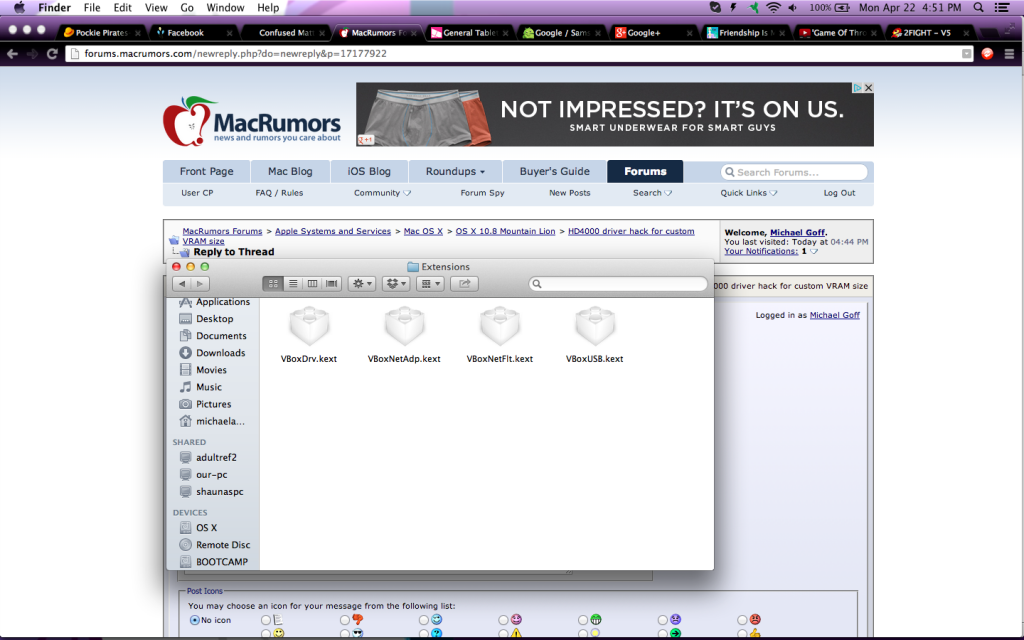Switch Finder to icon view

tap(273, 283)
